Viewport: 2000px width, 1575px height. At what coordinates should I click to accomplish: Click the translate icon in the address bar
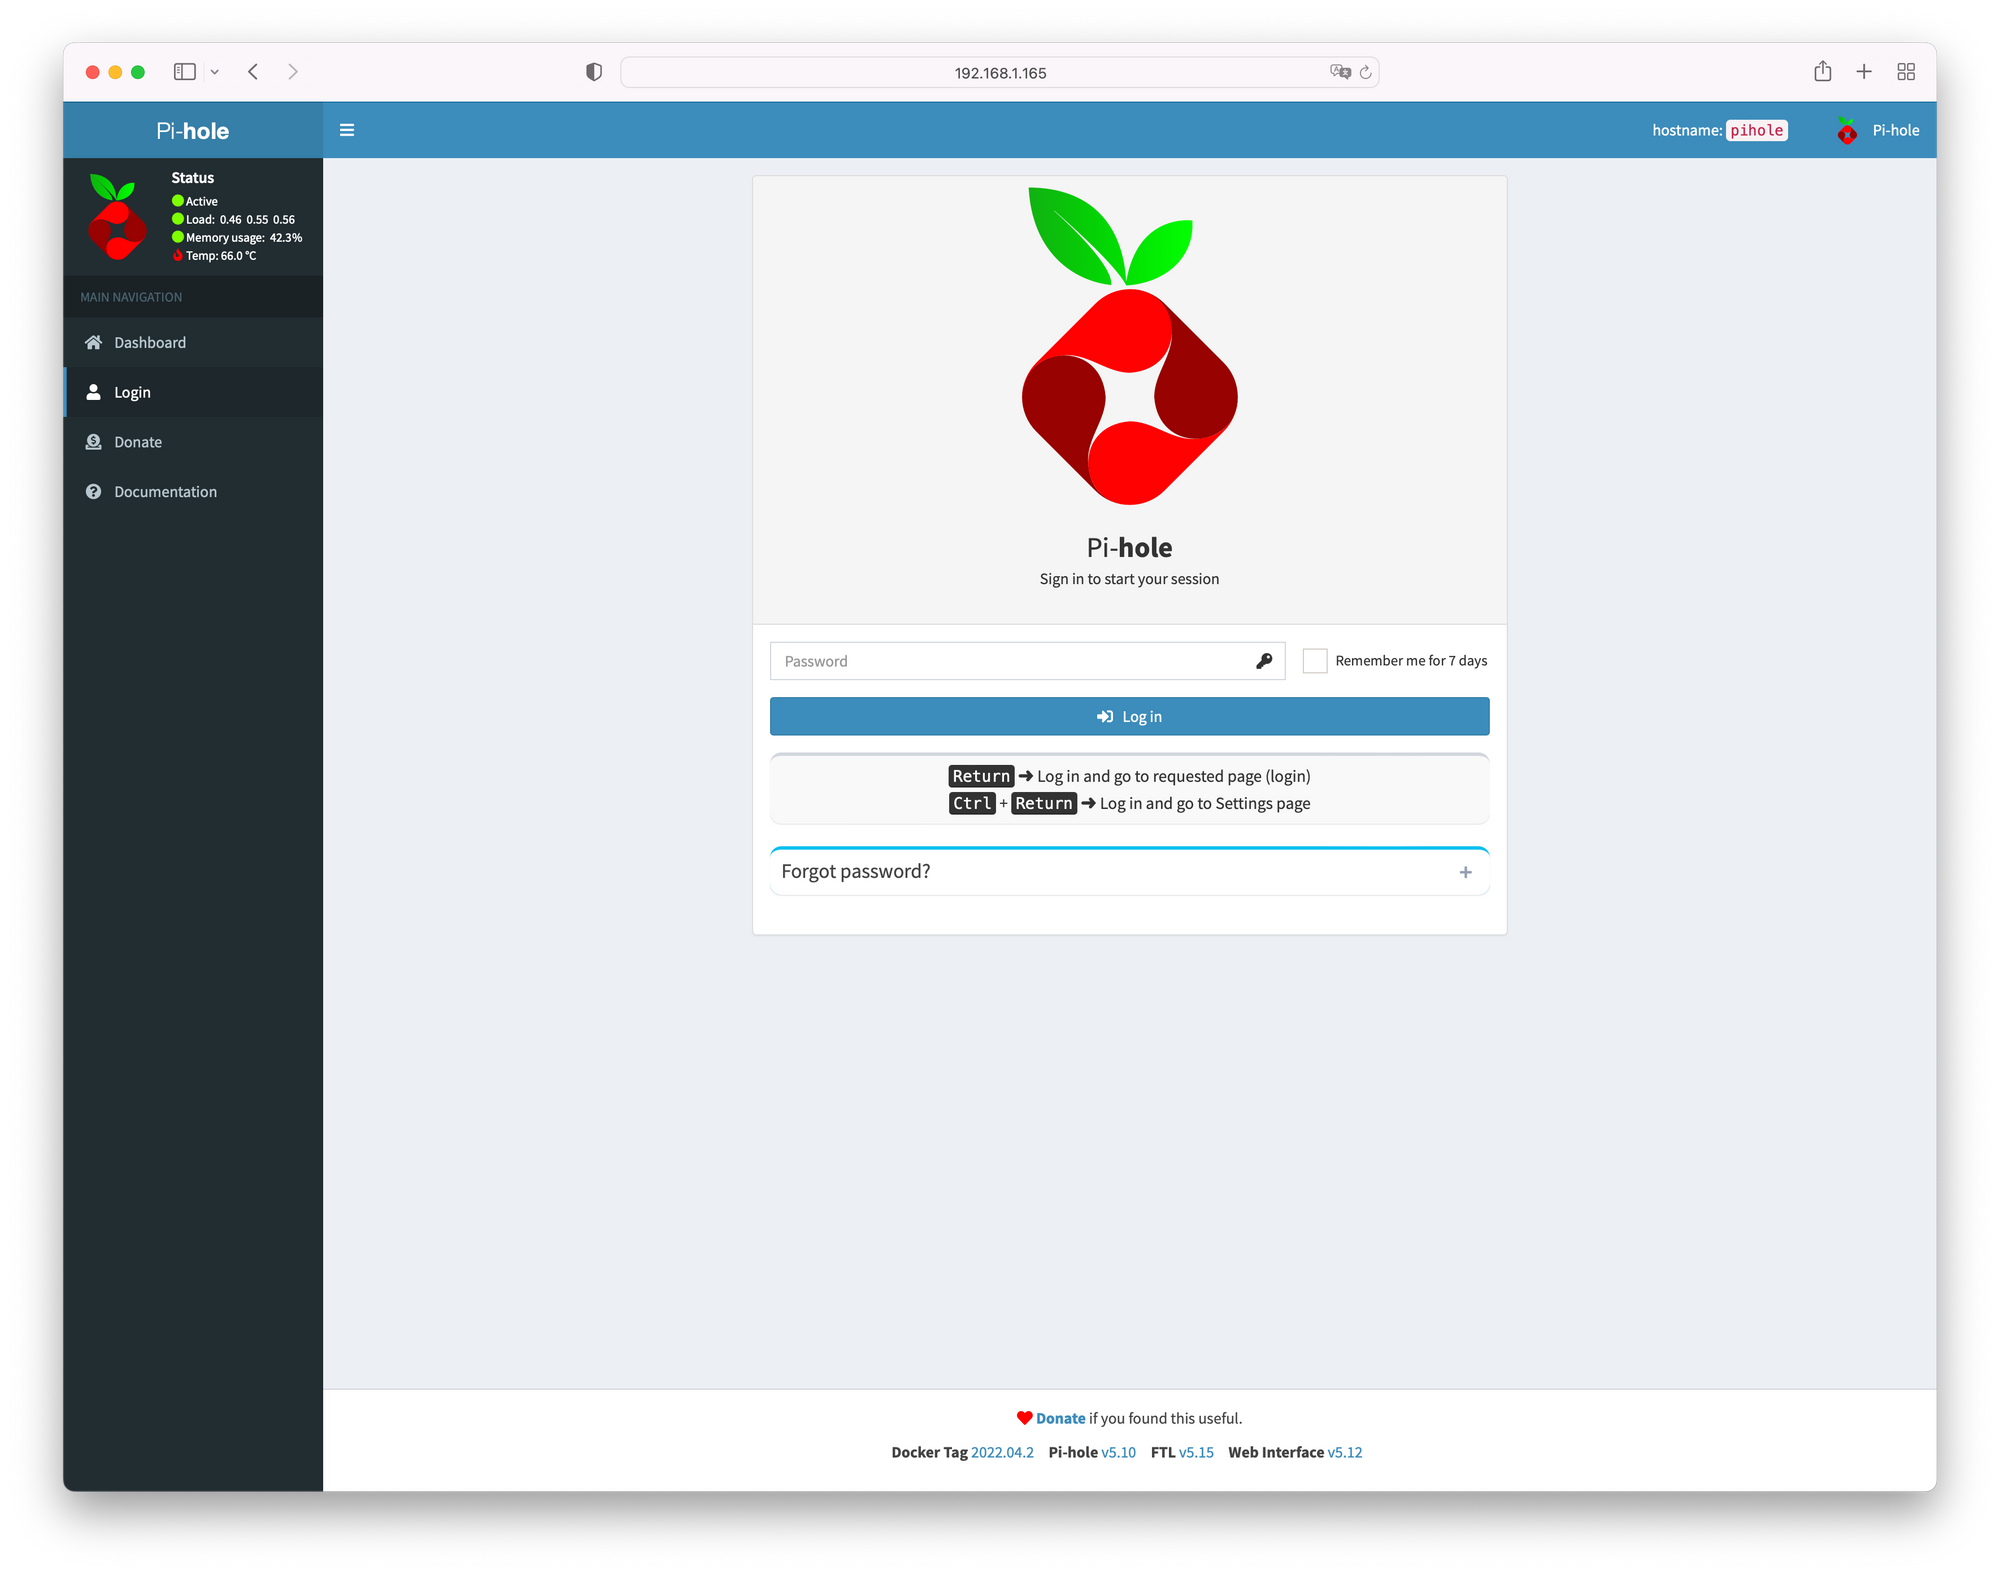click(x=1340, y=72)
